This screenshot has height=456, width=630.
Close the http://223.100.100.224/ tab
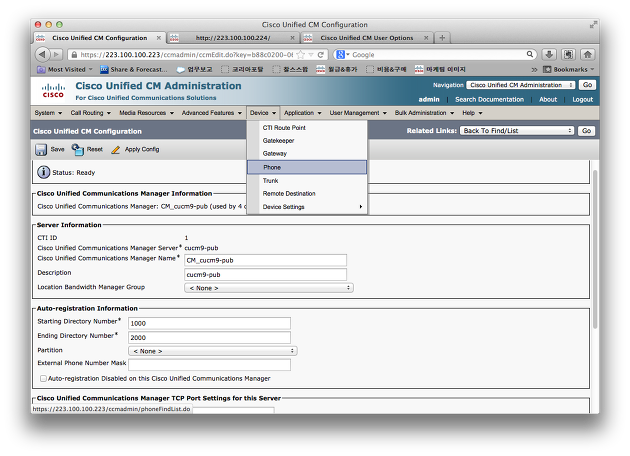292,38
